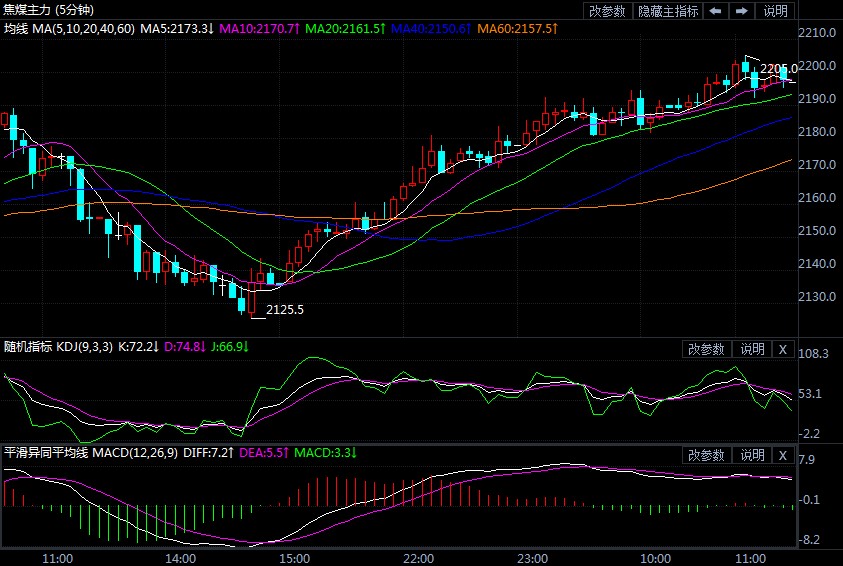Click the right arrow button in top bar
The width and height of the screenshot is (843, 566).
coord(741,11)
